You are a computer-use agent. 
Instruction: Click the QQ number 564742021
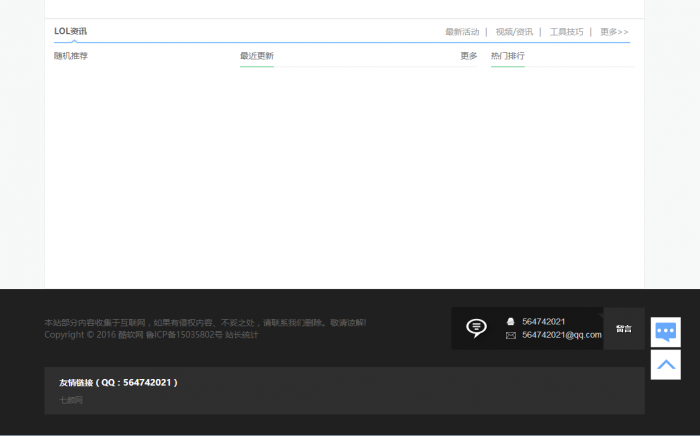pos(544,321)
